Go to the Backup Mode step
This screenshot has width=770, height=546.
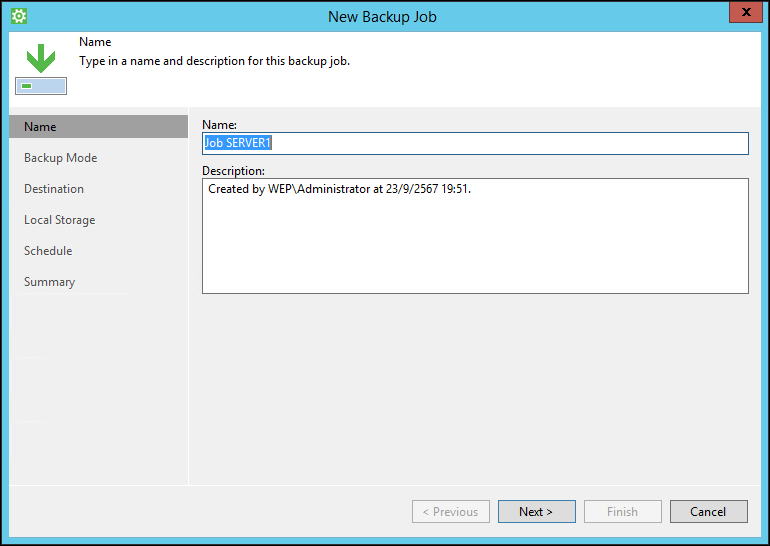60,158
